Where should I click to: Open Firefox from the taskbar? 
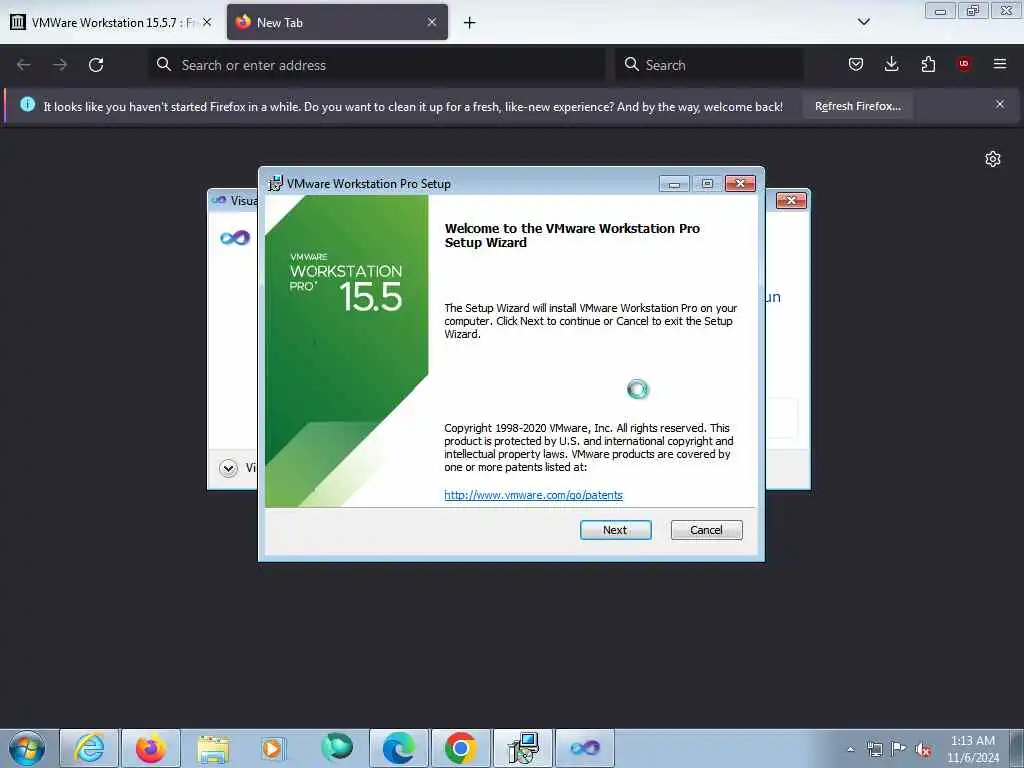coord(151,748)
